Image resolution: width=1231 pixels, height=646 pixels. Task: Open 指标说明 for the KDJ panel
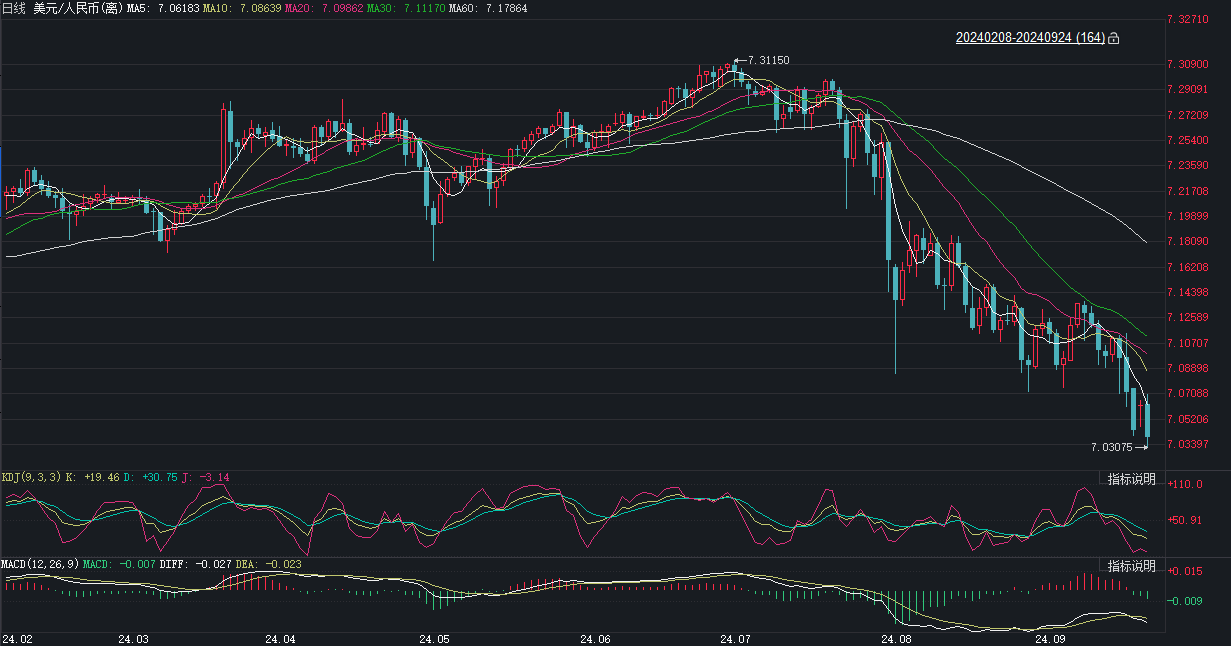pyautogui.click(x=1131, y=480)
